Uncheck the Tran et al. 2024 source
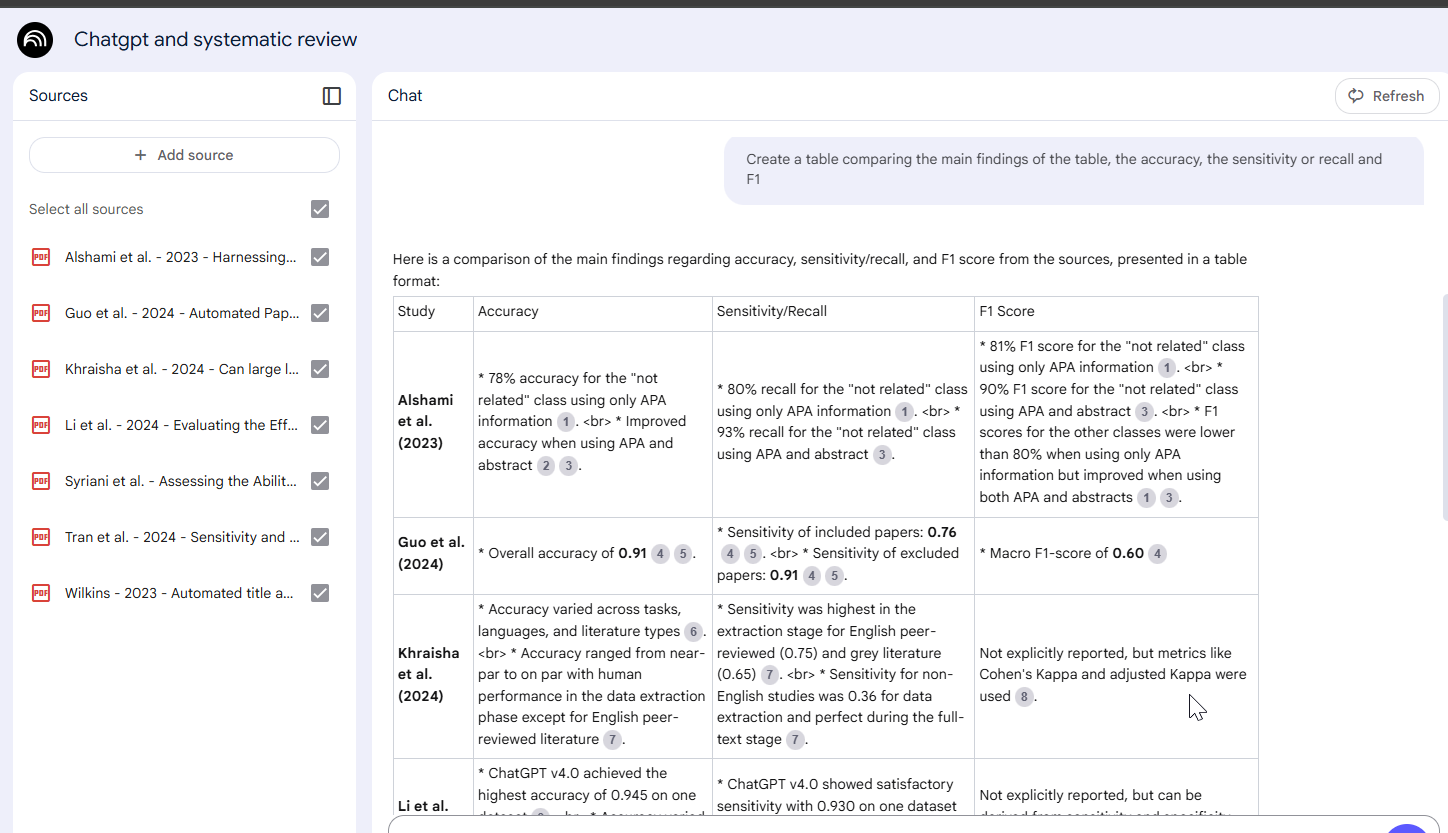 coord(320,537)
